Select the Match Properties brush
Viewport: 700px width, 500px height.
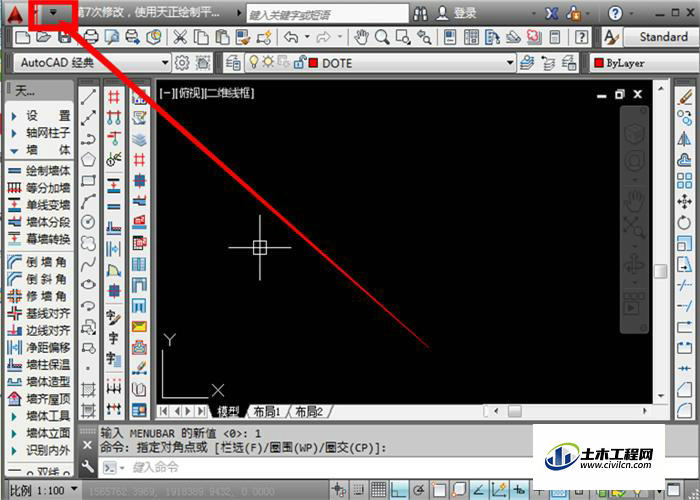243,37
